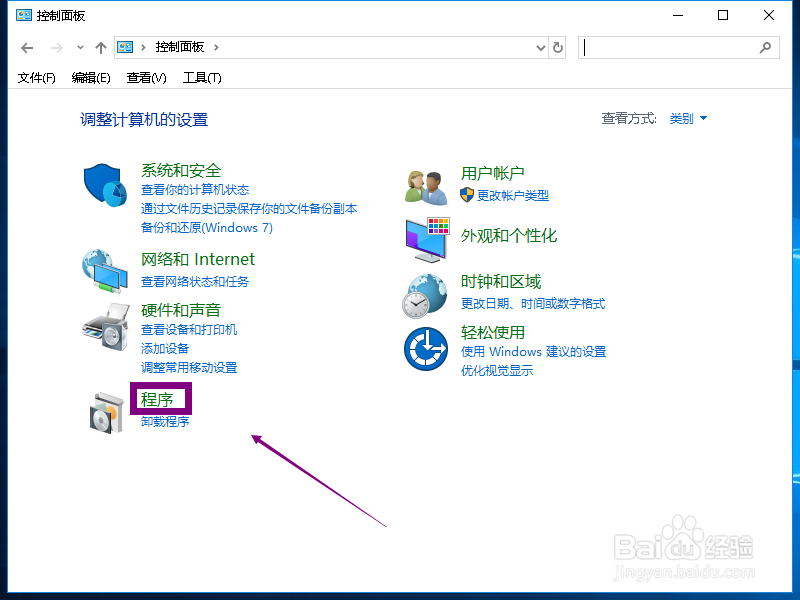The width and height of the screenshot is (800, 600).
Task: Open 时钟和区域 using the clock icon
Action: [425, 294]
